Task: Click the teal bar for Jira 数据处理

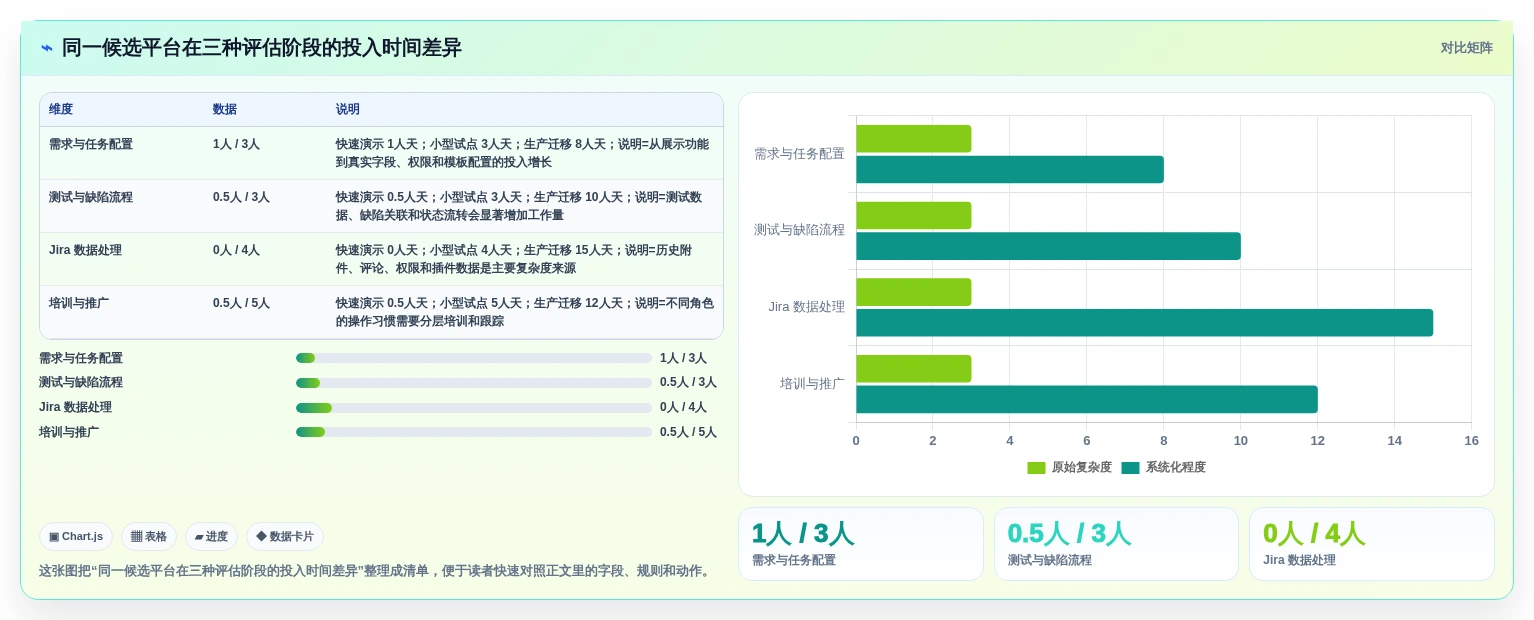Action: pyautogui.click(x=1144, y=323)
